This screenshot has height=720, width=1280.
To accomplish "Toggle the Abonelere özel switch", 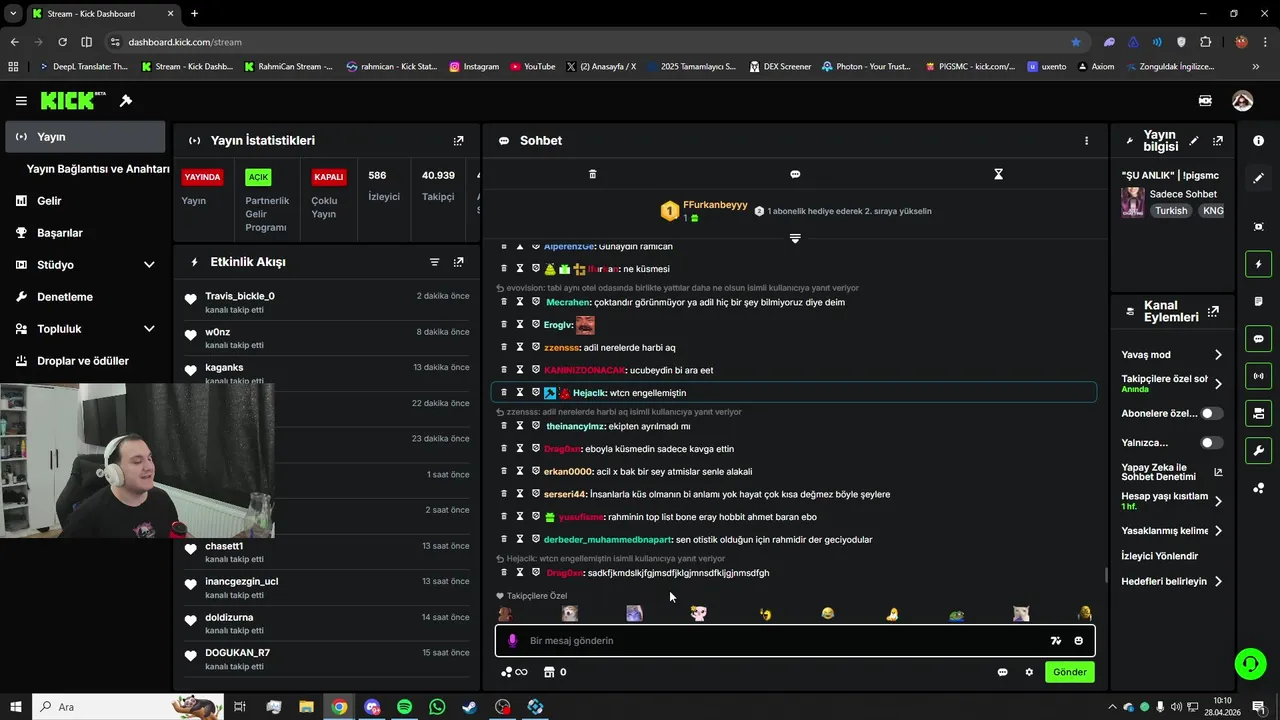I will tap(1211, 413).
